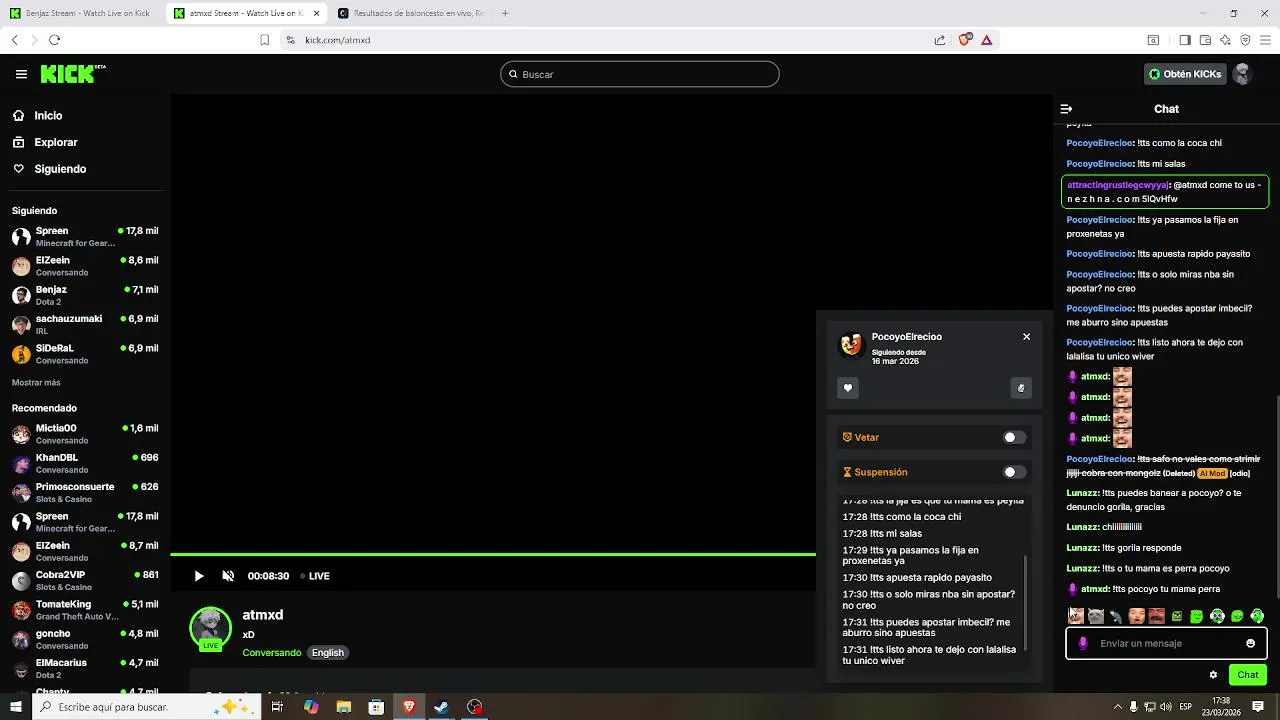
Task: Open Brave Wallet icon
Action: pos(1205,40)
